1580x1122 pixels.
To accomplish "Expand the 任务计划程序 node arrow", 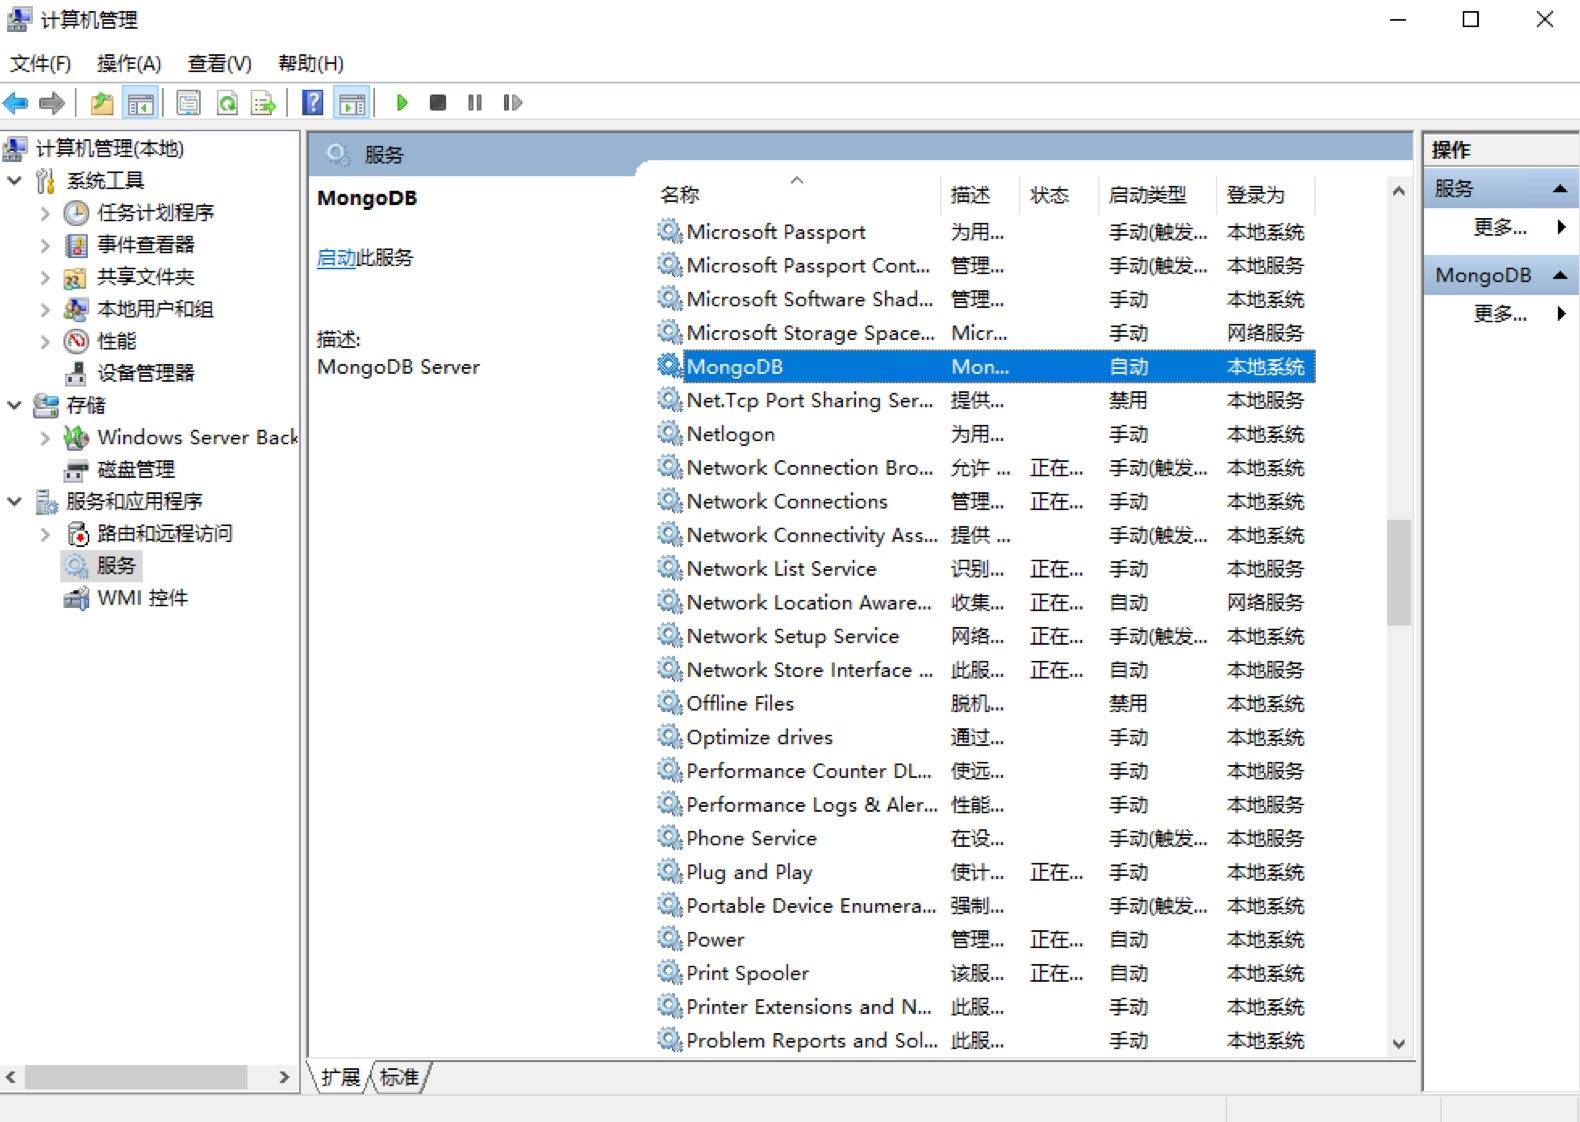I will (x=45, y=212).
